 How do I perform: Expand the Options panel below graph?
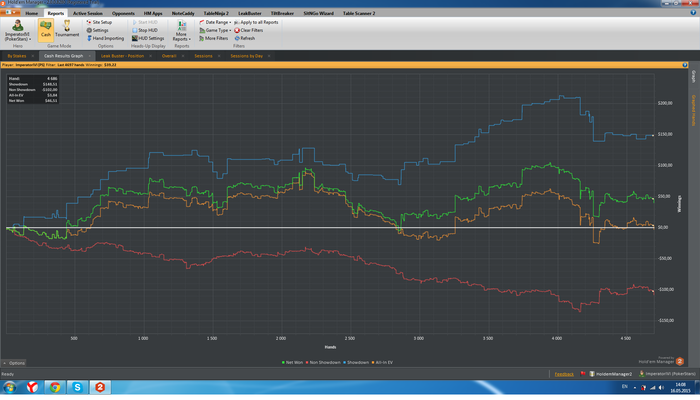(14, 363)
